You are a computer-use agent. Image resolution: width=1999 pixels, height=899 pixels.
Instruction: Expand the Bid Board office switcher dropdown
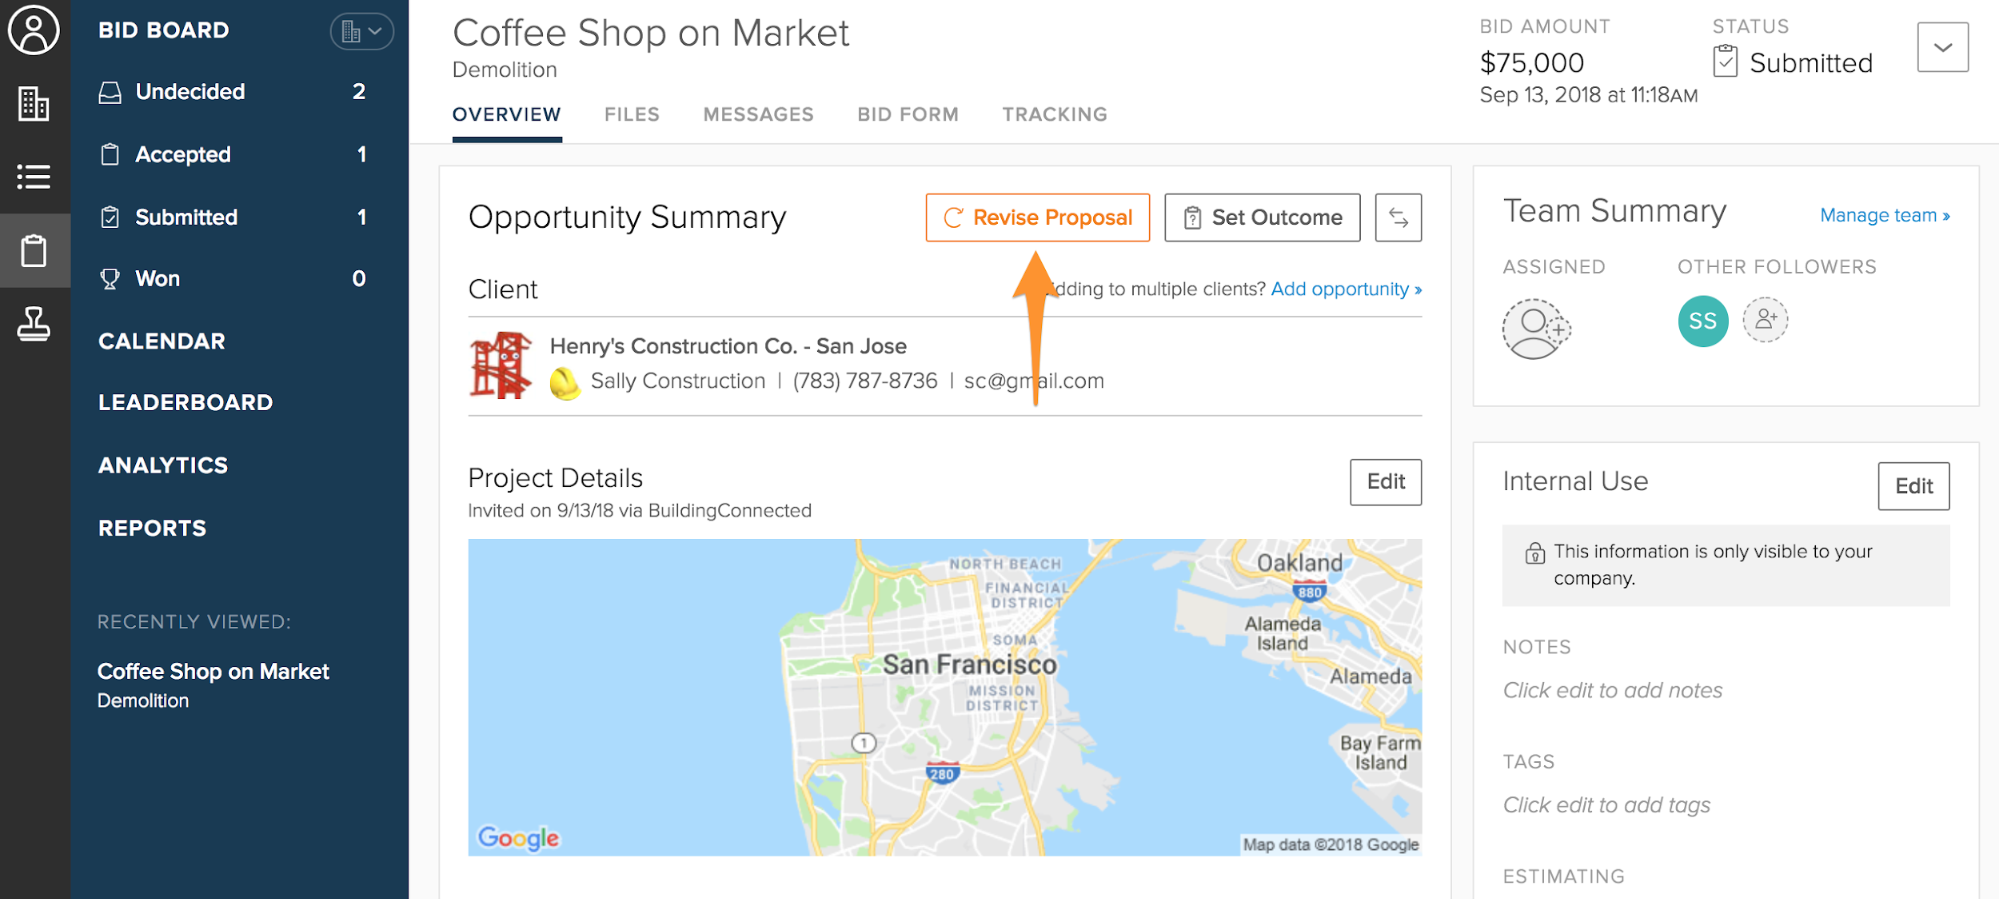361,32
